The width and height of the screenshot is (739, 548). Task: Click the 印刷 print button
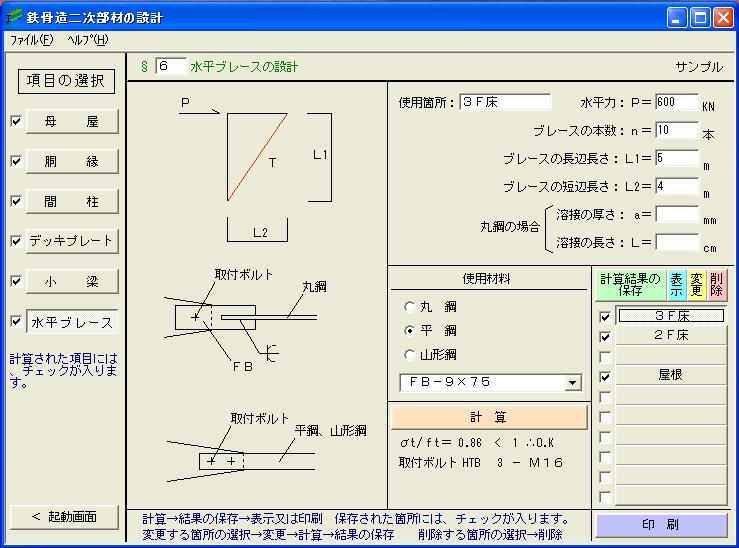coord(661,525)
